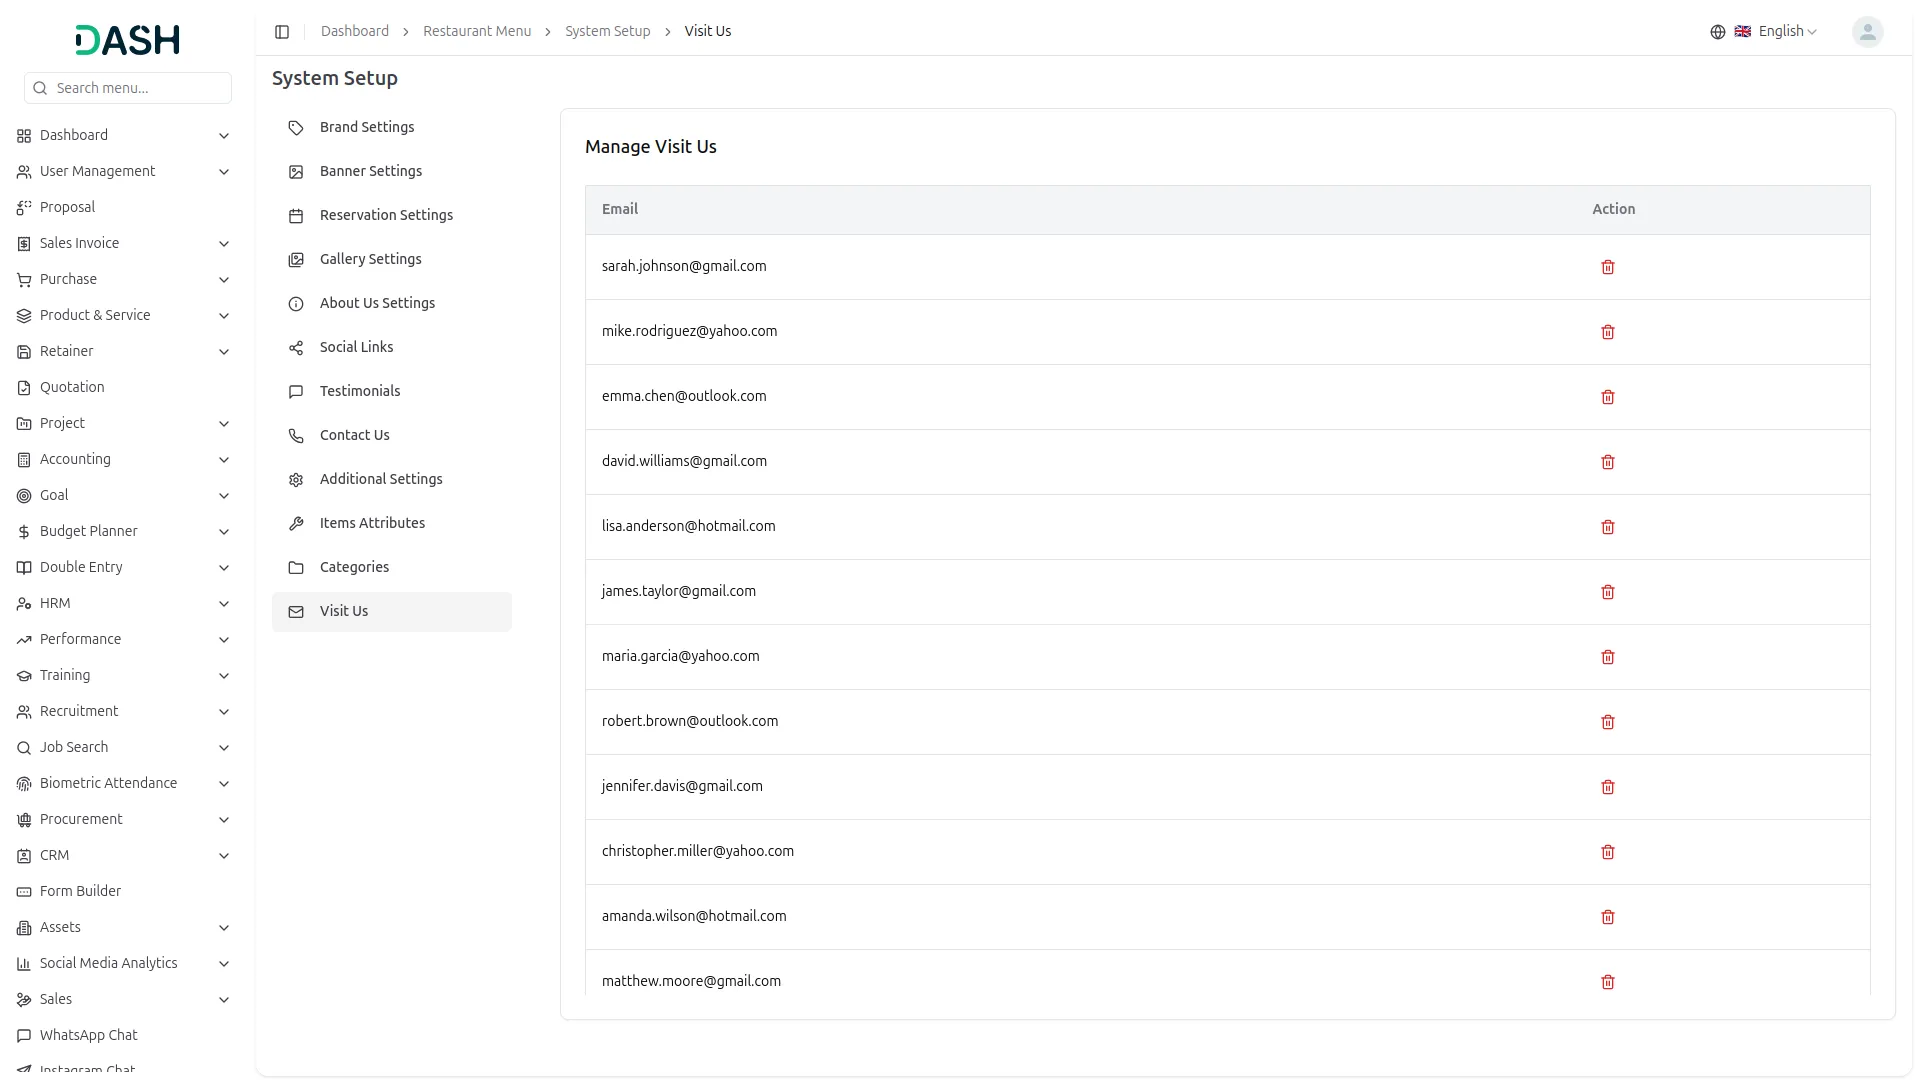Screen dimensions: 1920x1080
Task: Open Brand Settings tab
Action: [366, 127]
